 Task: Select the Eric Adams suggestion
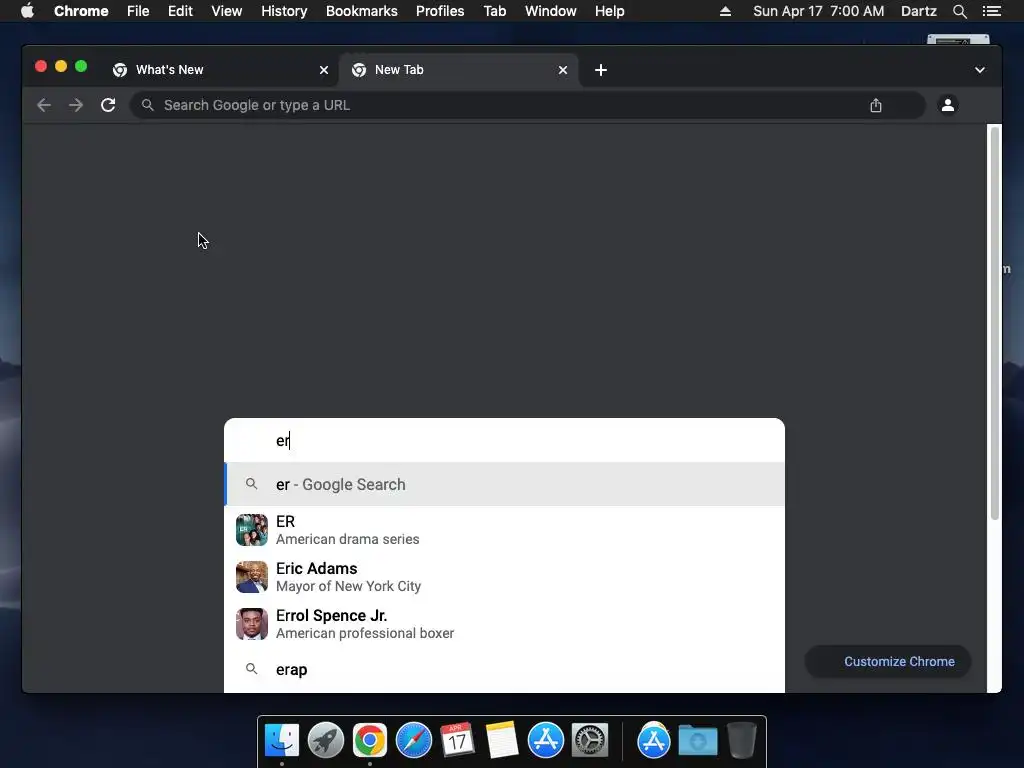point(504,577)
